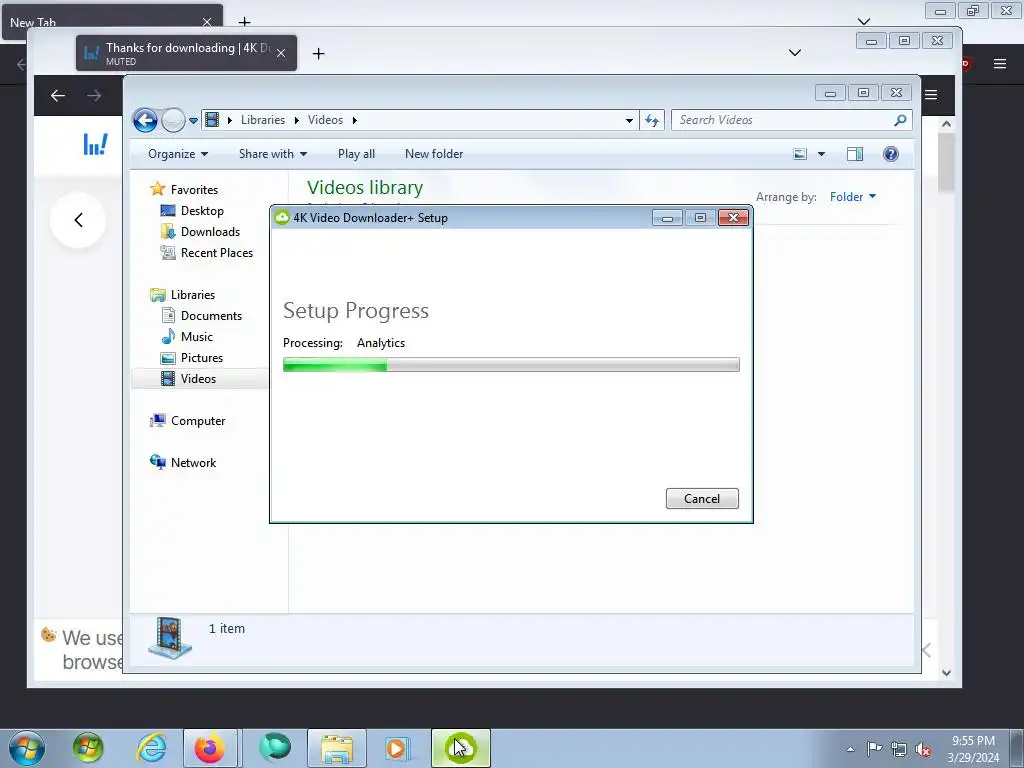Viewport: 1024px width, 768px height.
Task: Change the view icon button
Action: click(800, 154)
